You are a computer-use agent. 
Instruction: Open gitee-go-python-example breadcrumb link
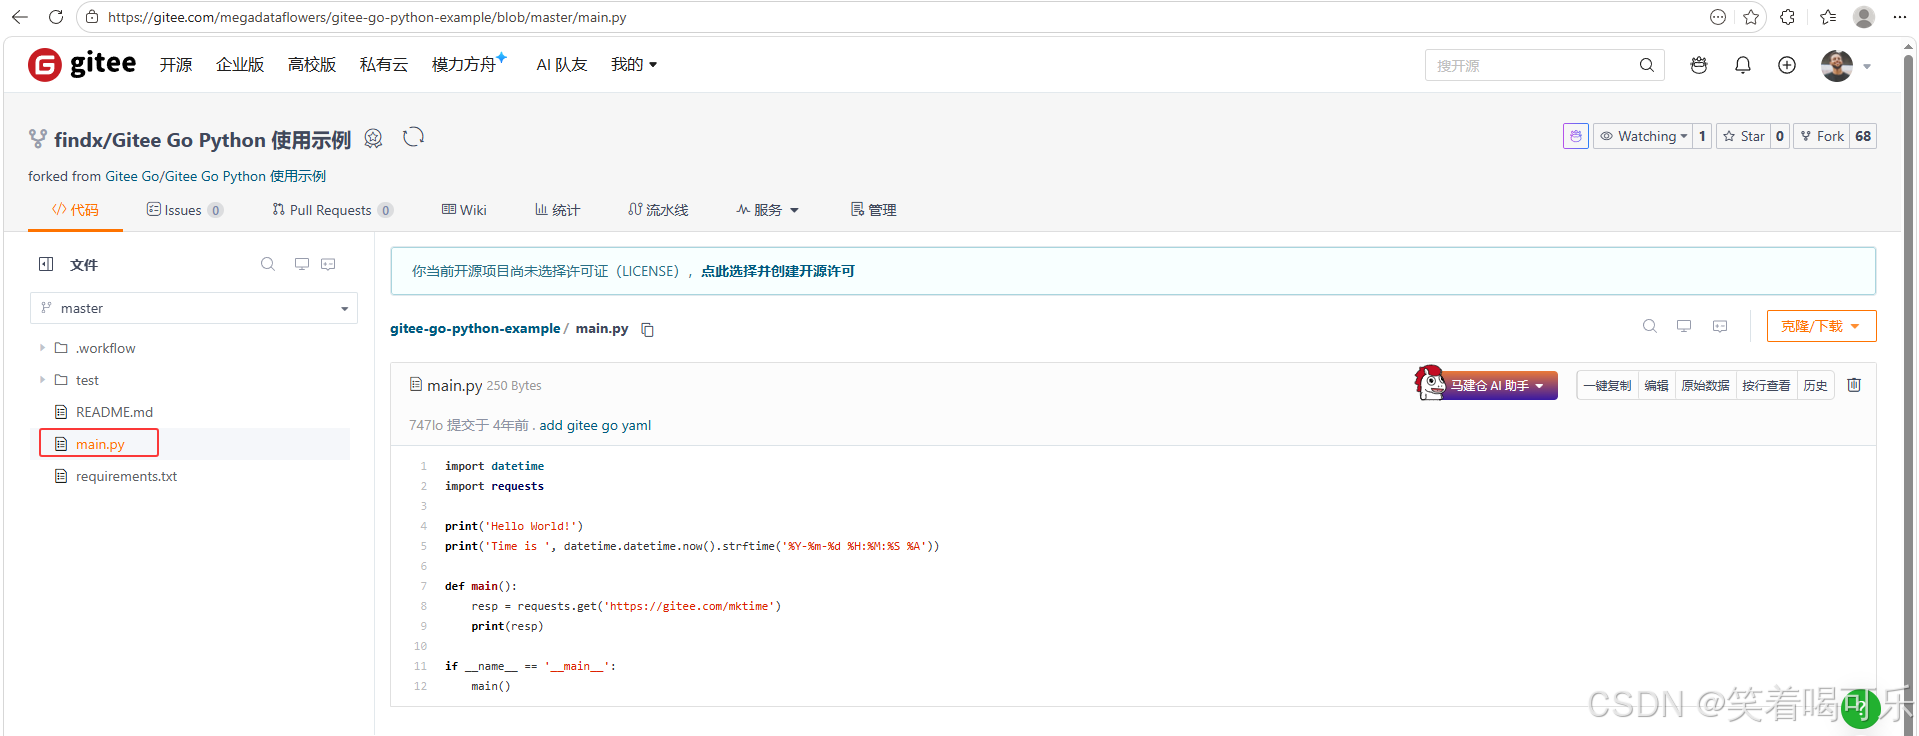pyautogui.click(x=475, y=328)
